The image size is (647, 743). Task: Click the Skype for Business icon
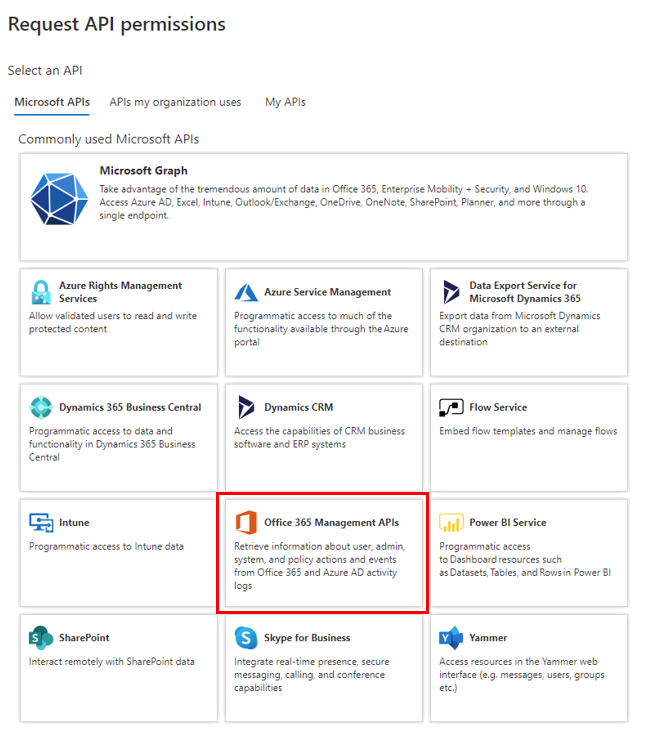[x=246, y=638]
